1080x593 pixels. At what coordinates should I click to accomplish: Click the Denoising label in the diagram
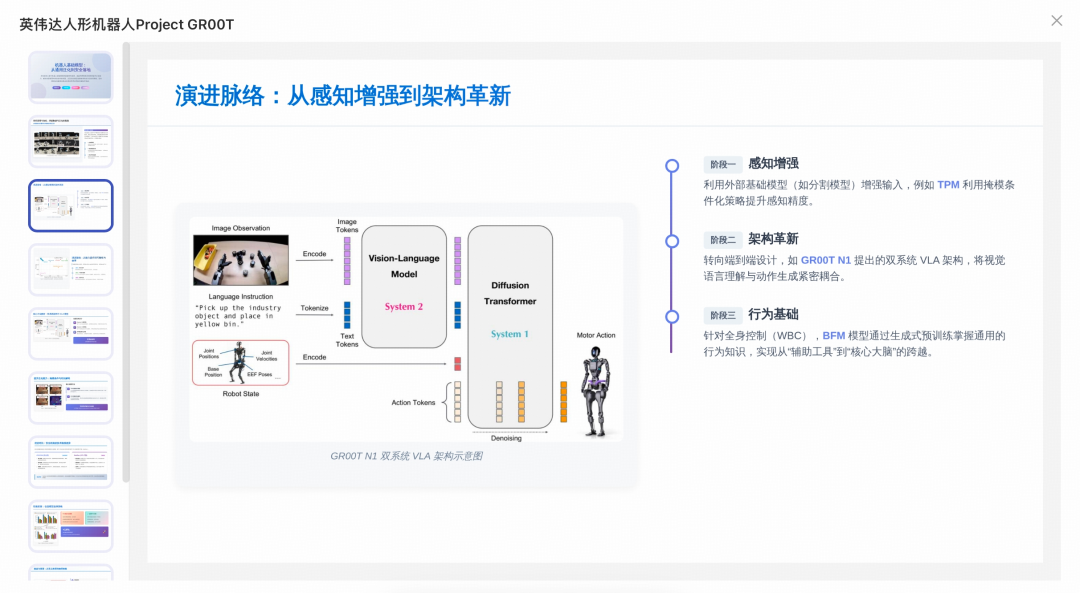506,438
